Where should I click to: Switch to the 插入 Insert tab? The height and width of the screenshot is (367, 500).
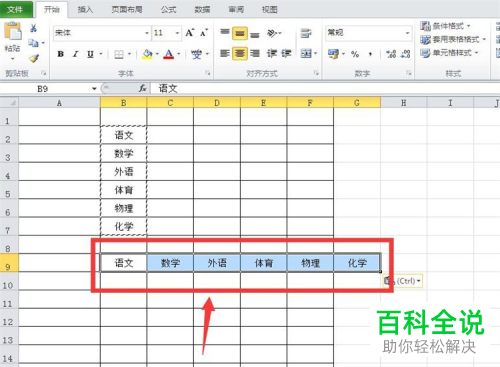click(x=85, y=9)
